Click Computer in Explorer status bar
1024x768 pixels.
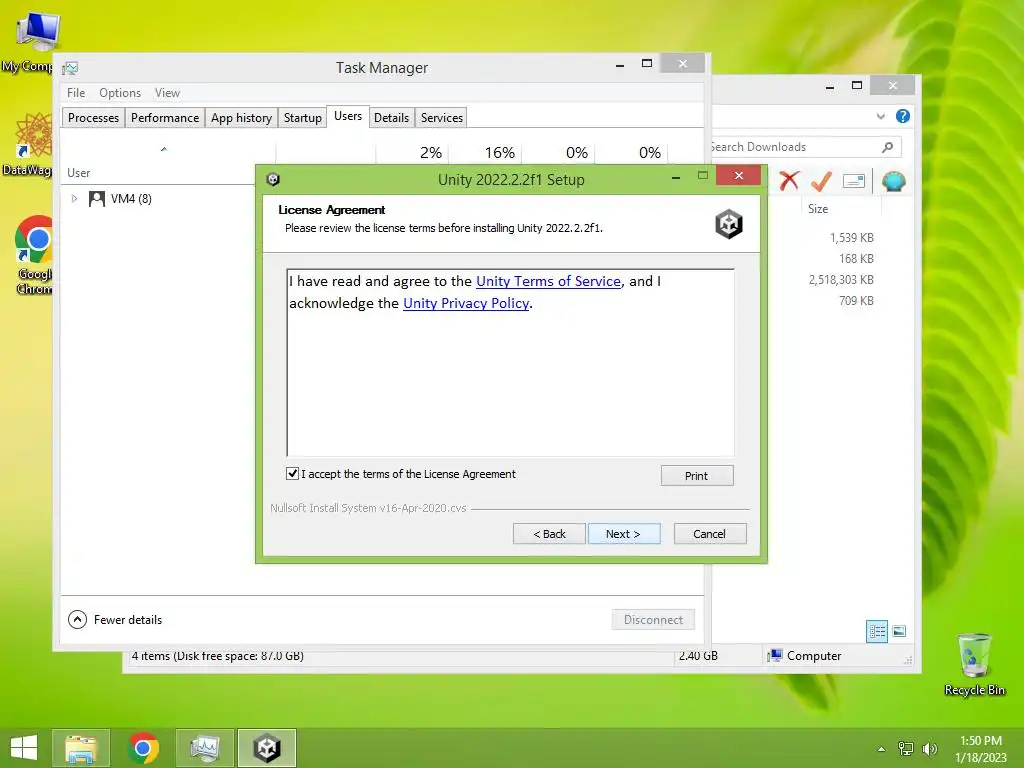(x=806, y=656)
